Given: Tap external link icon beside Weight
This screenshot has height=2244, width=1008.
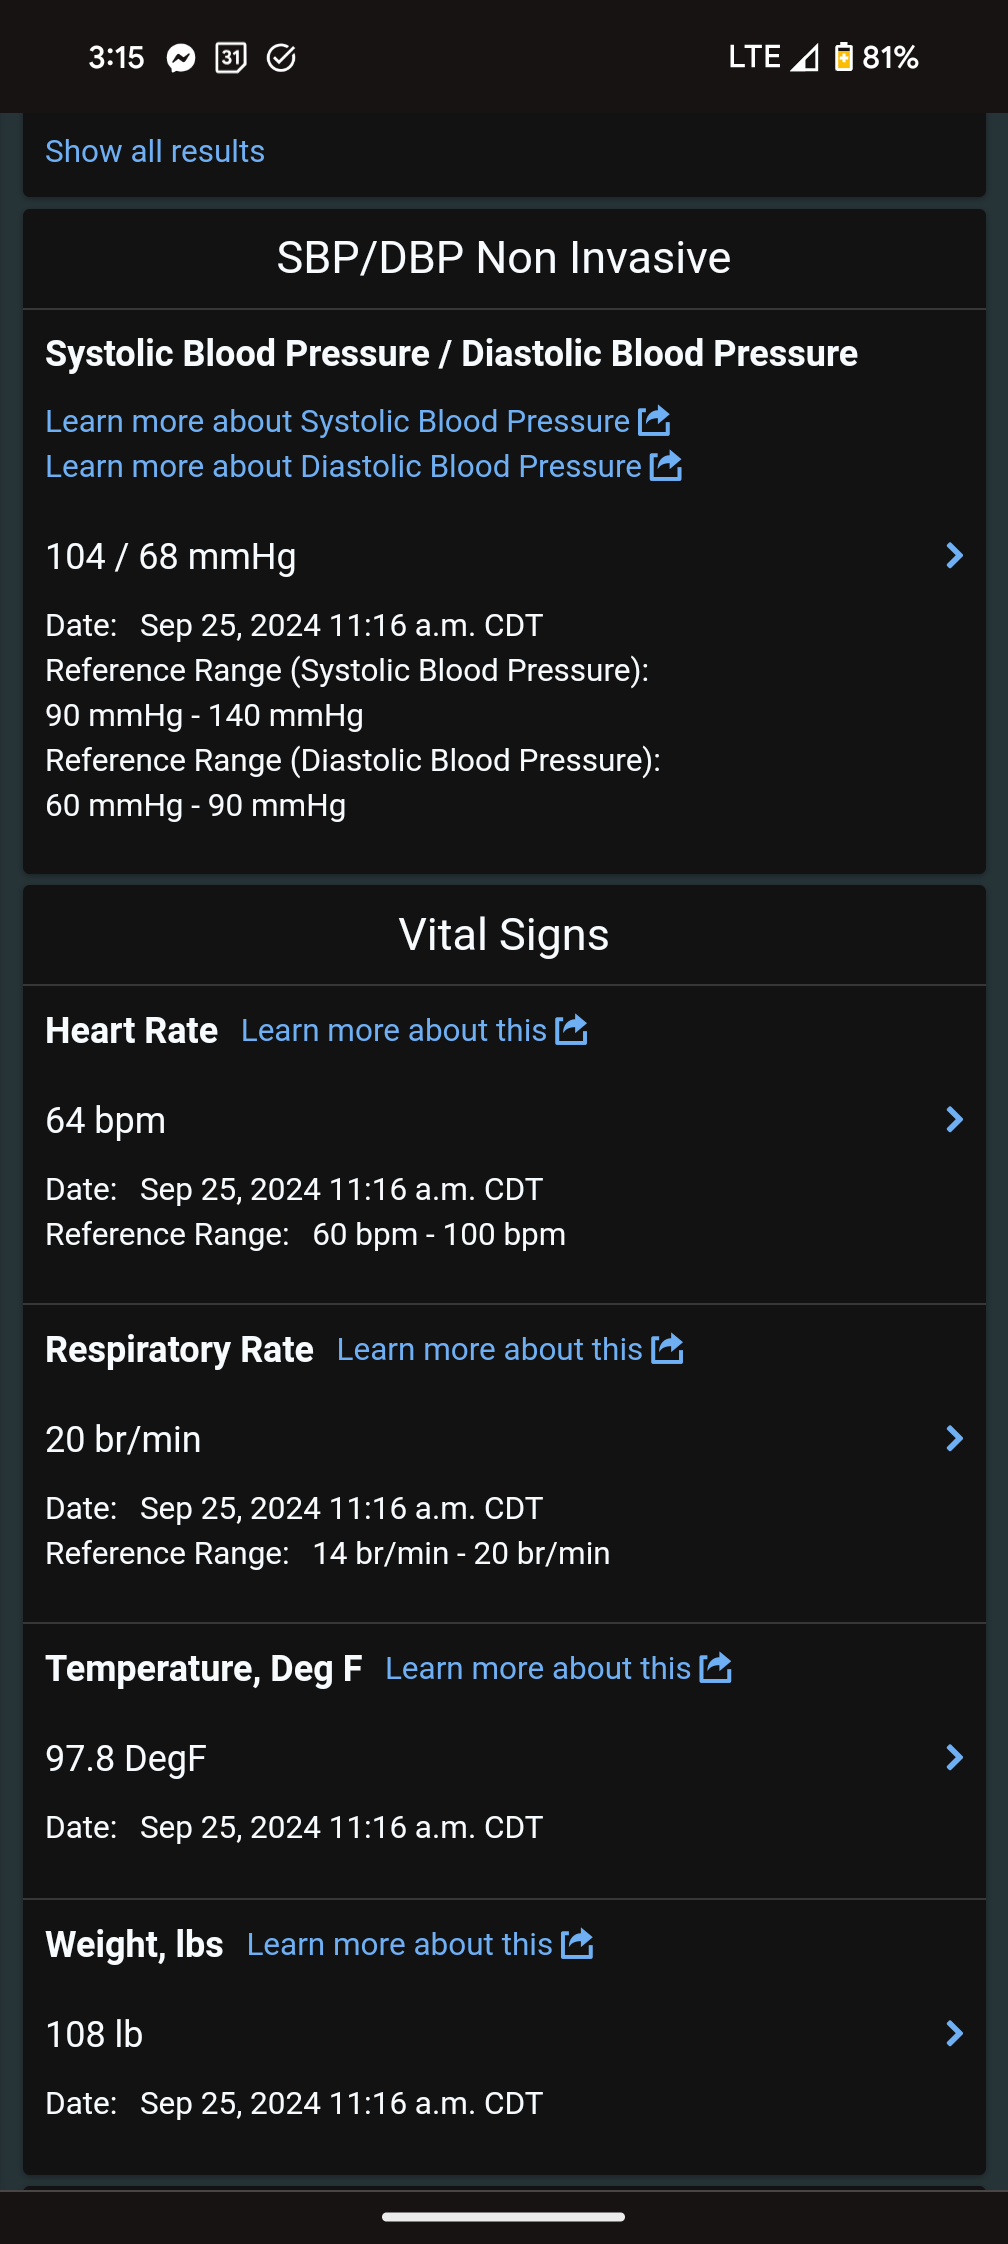Looking at the screenshot, I should 577,1944.
